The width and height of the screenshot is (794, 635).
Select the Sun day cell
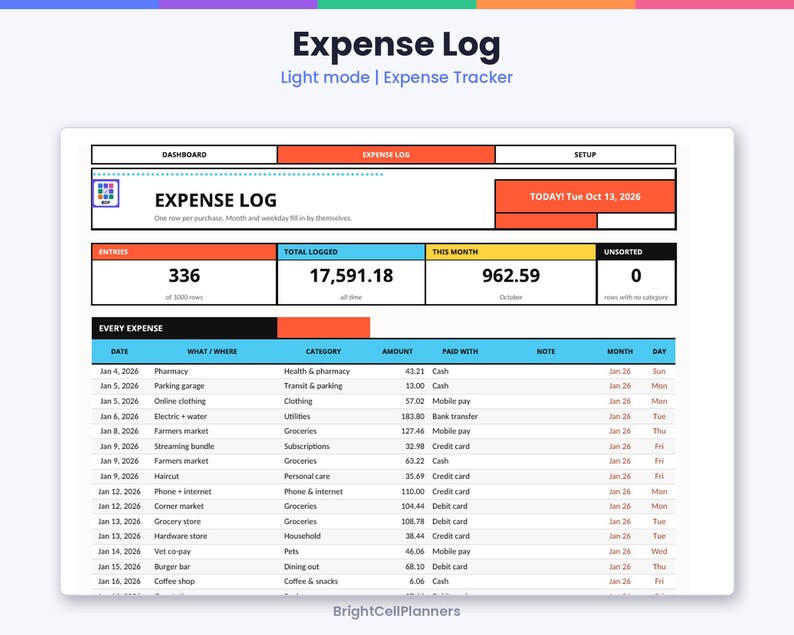[659, 371]
